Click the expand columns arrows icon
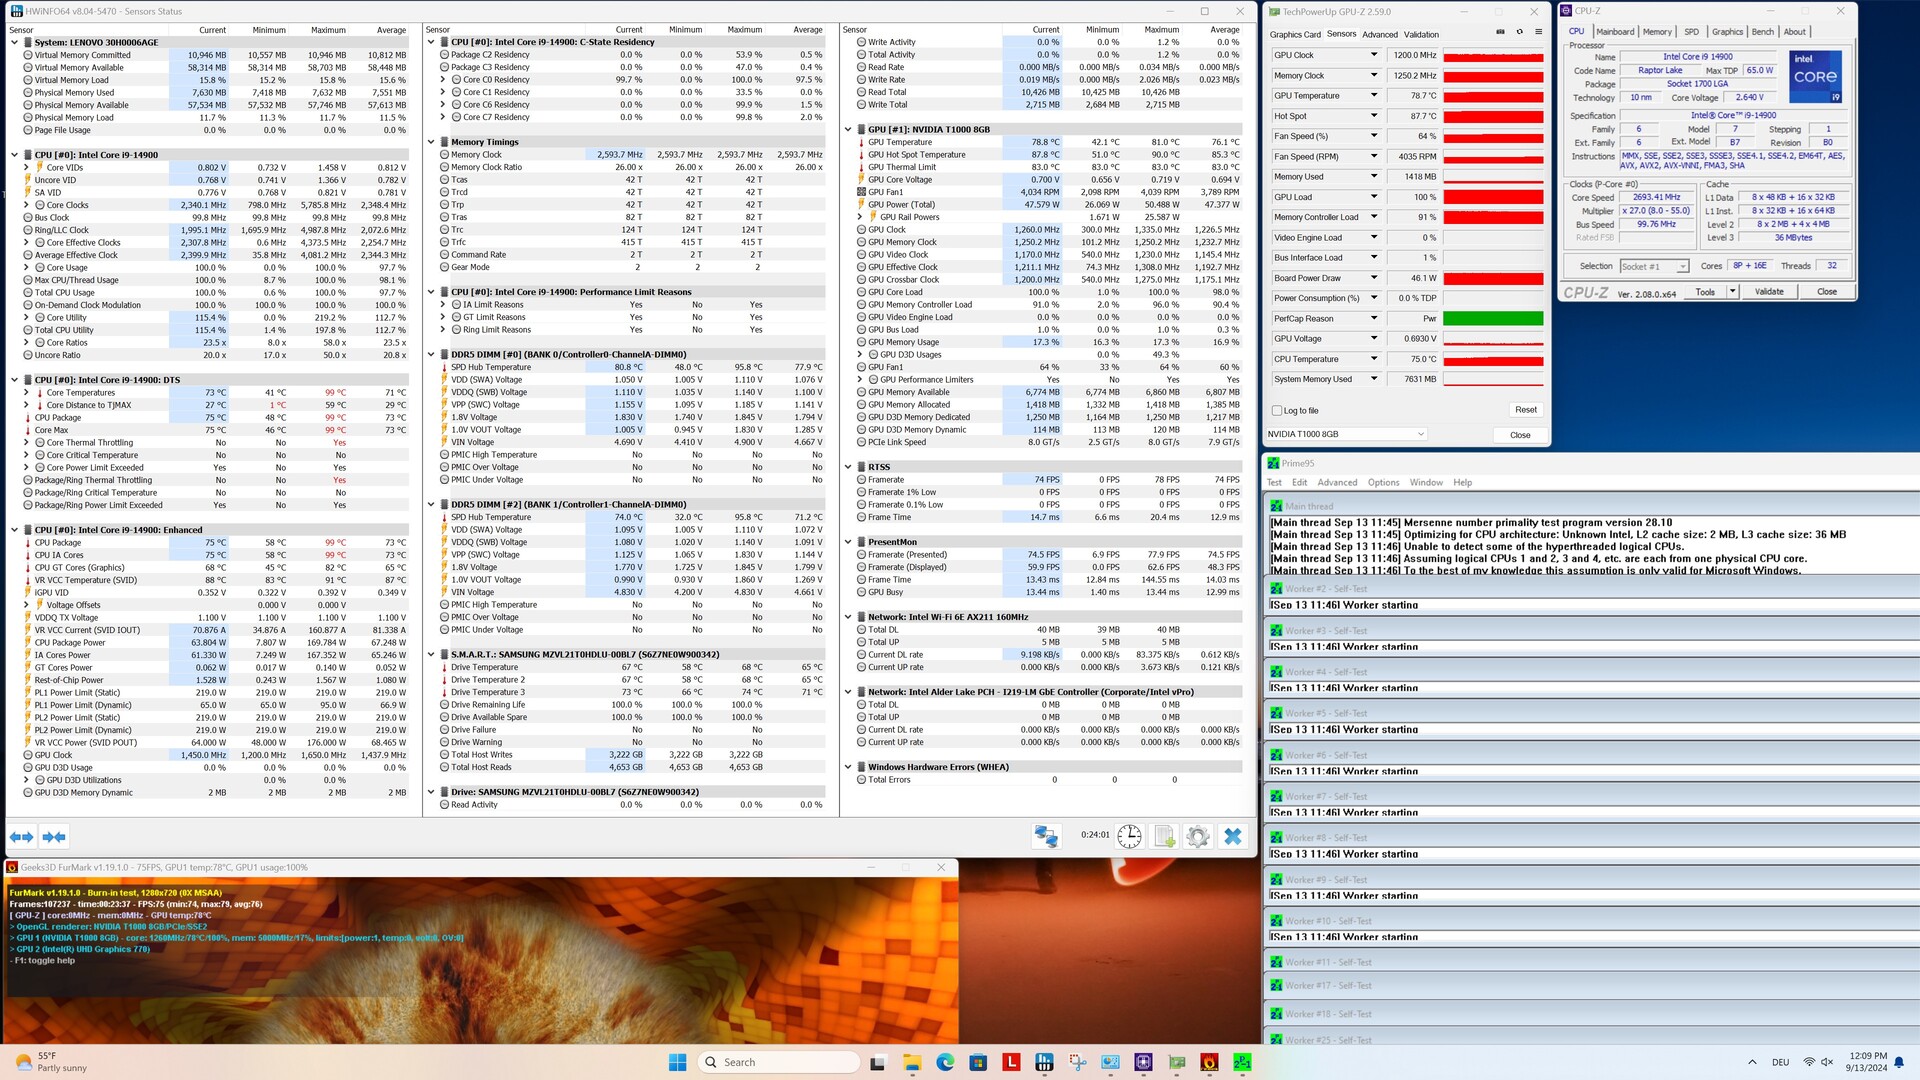The height and width of the screenshot is (1080, 1920). coord(22,836)
